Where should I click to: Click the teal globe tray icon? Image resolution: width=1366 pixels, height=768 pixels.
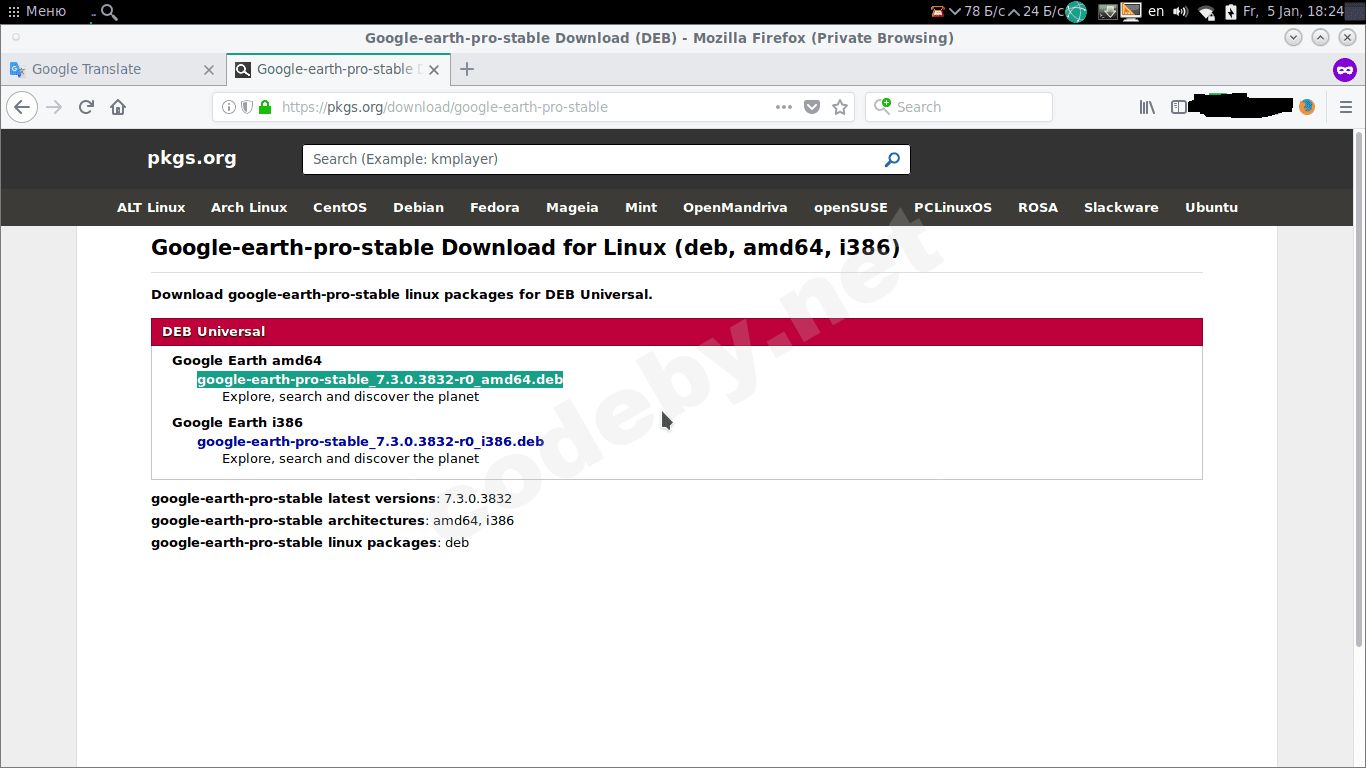point(1076,12)
